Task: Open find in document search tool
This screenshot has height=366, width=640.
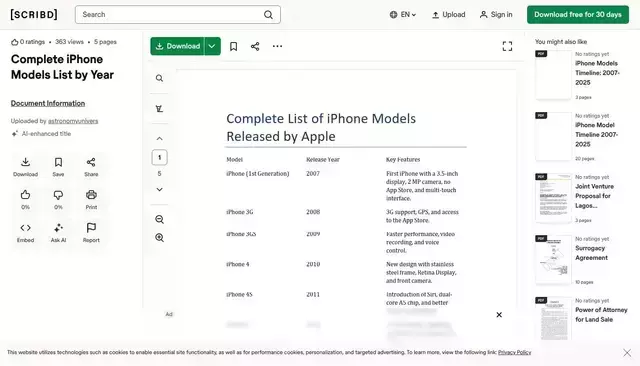Action: click(x=159, y=78)
